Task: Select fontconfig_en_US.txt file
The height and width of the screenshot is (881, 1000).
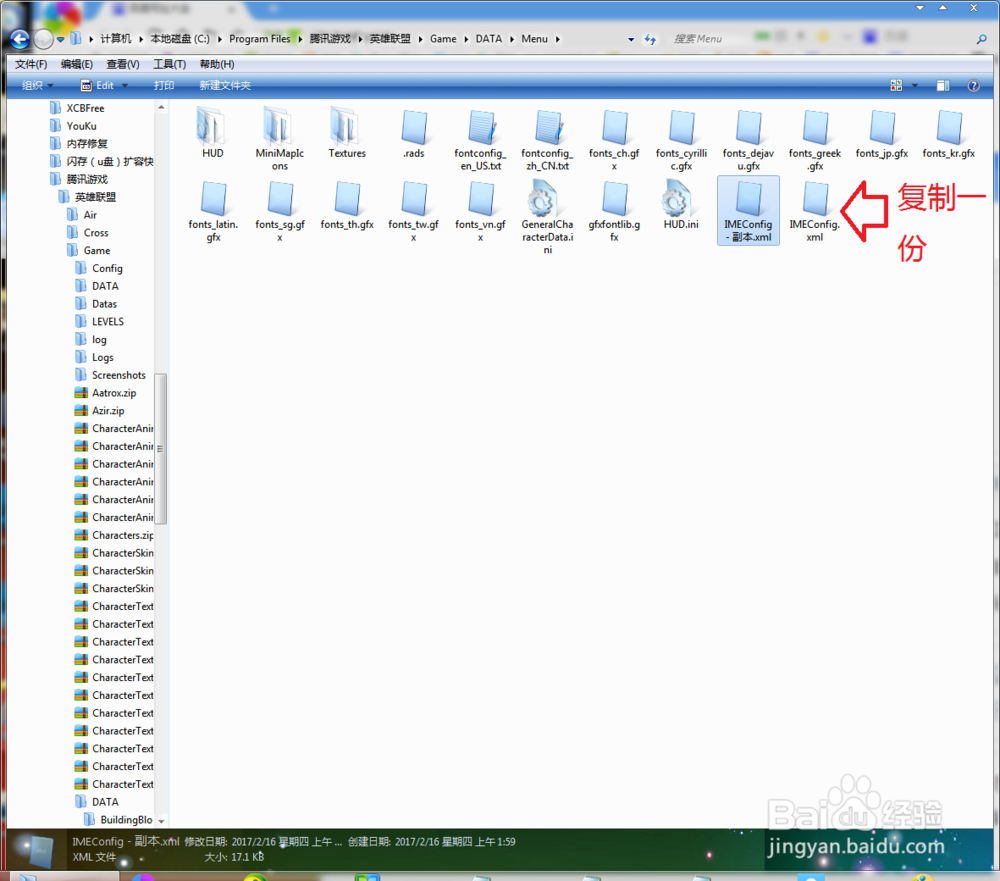Action: point(480,139)
